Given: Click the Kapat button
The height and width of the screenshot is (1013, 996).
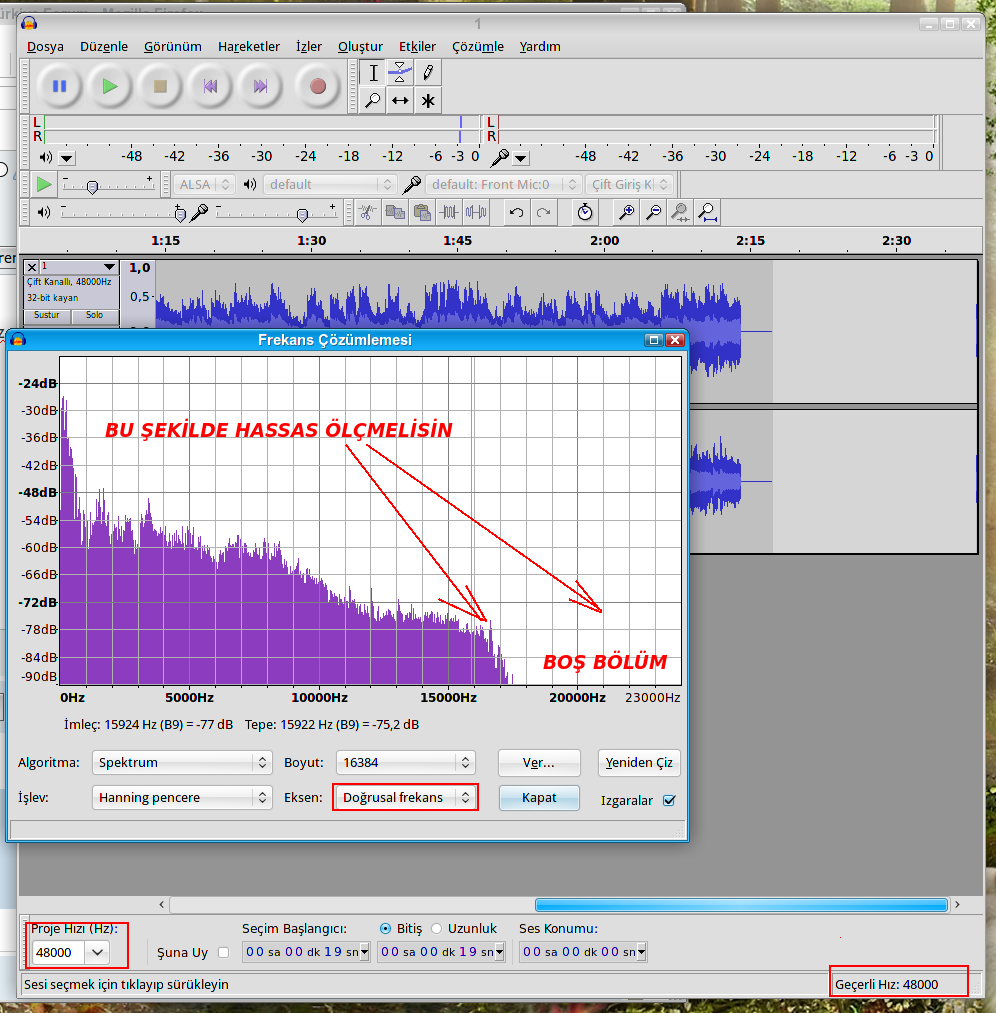Looking at the screenshot, I should pos(538,798).
